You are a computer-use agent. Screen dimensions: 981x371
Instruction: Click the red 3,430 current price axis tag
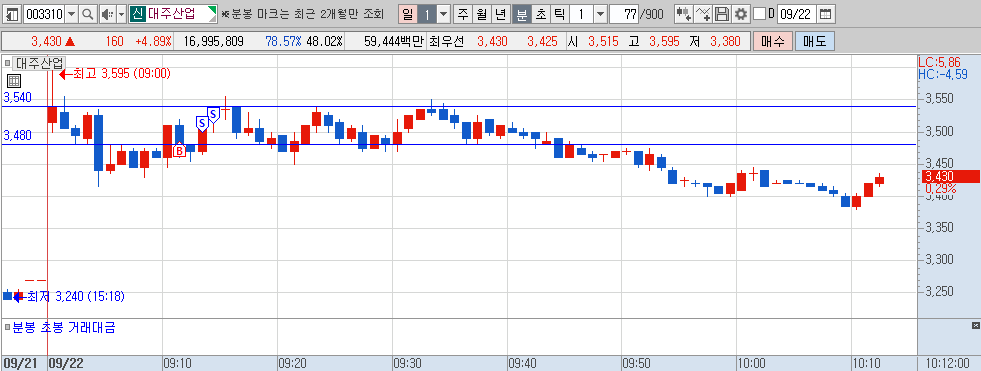(951, 176)
